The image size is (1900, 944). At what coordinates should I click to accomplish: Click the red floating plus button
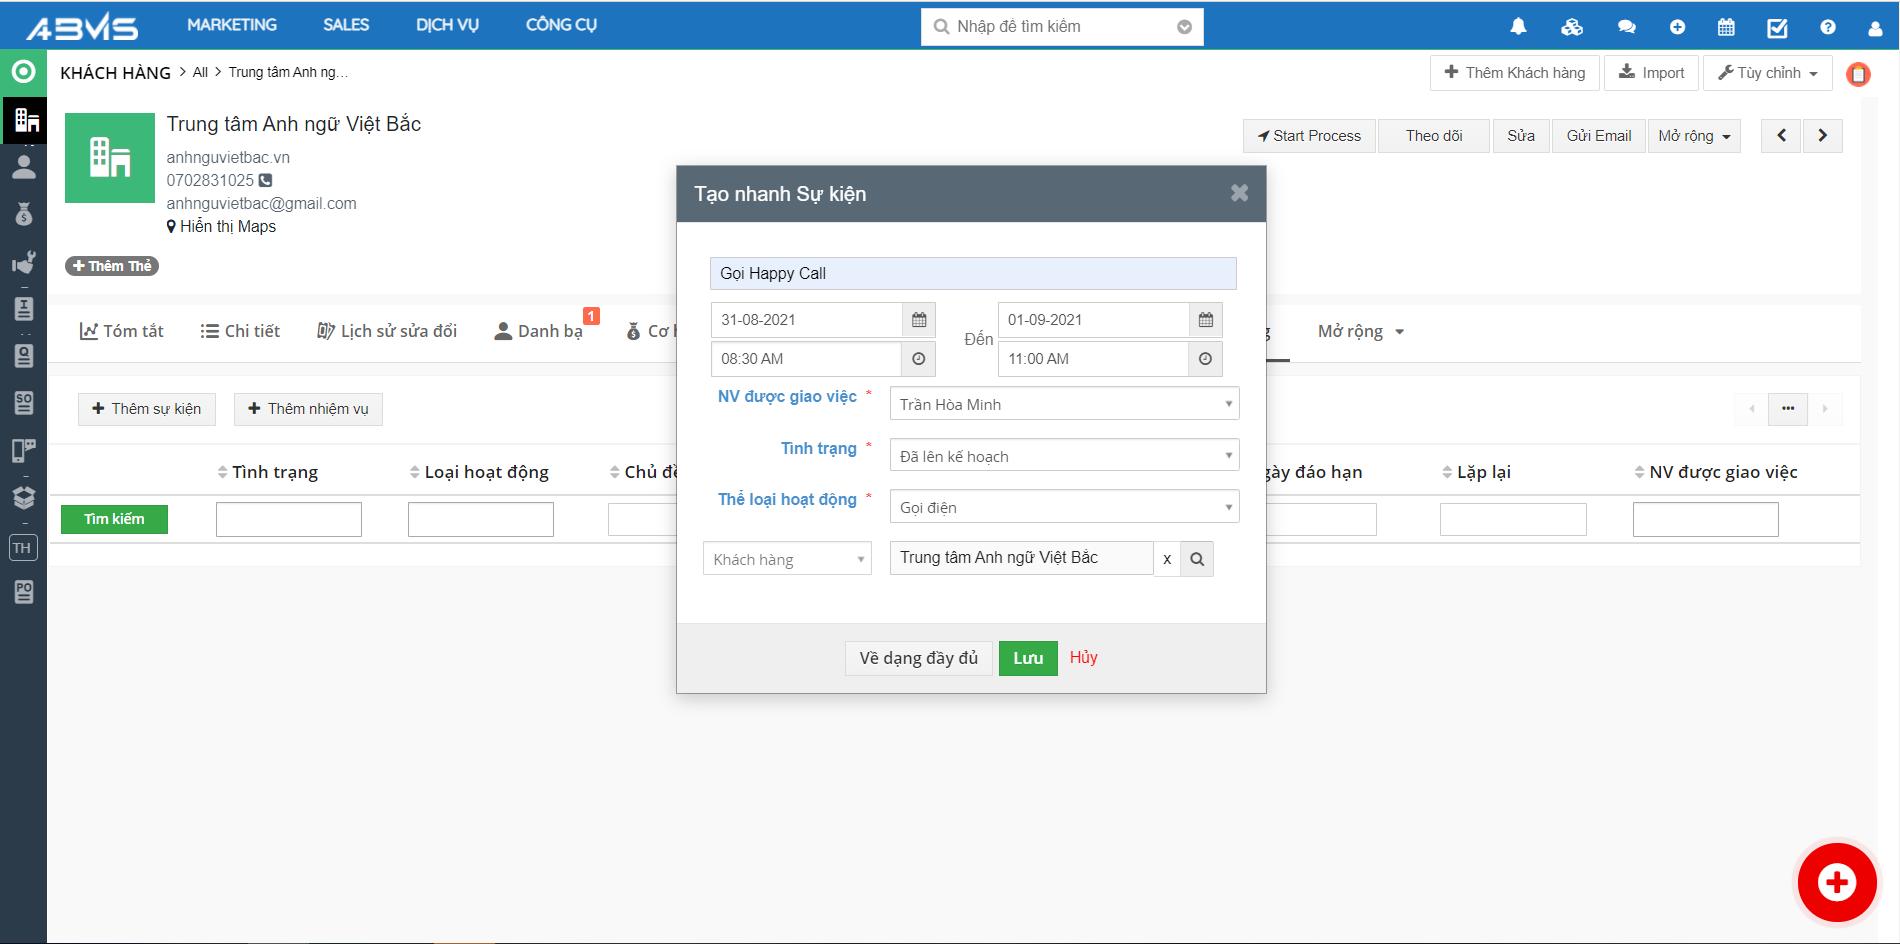[x=1836, y=882]
